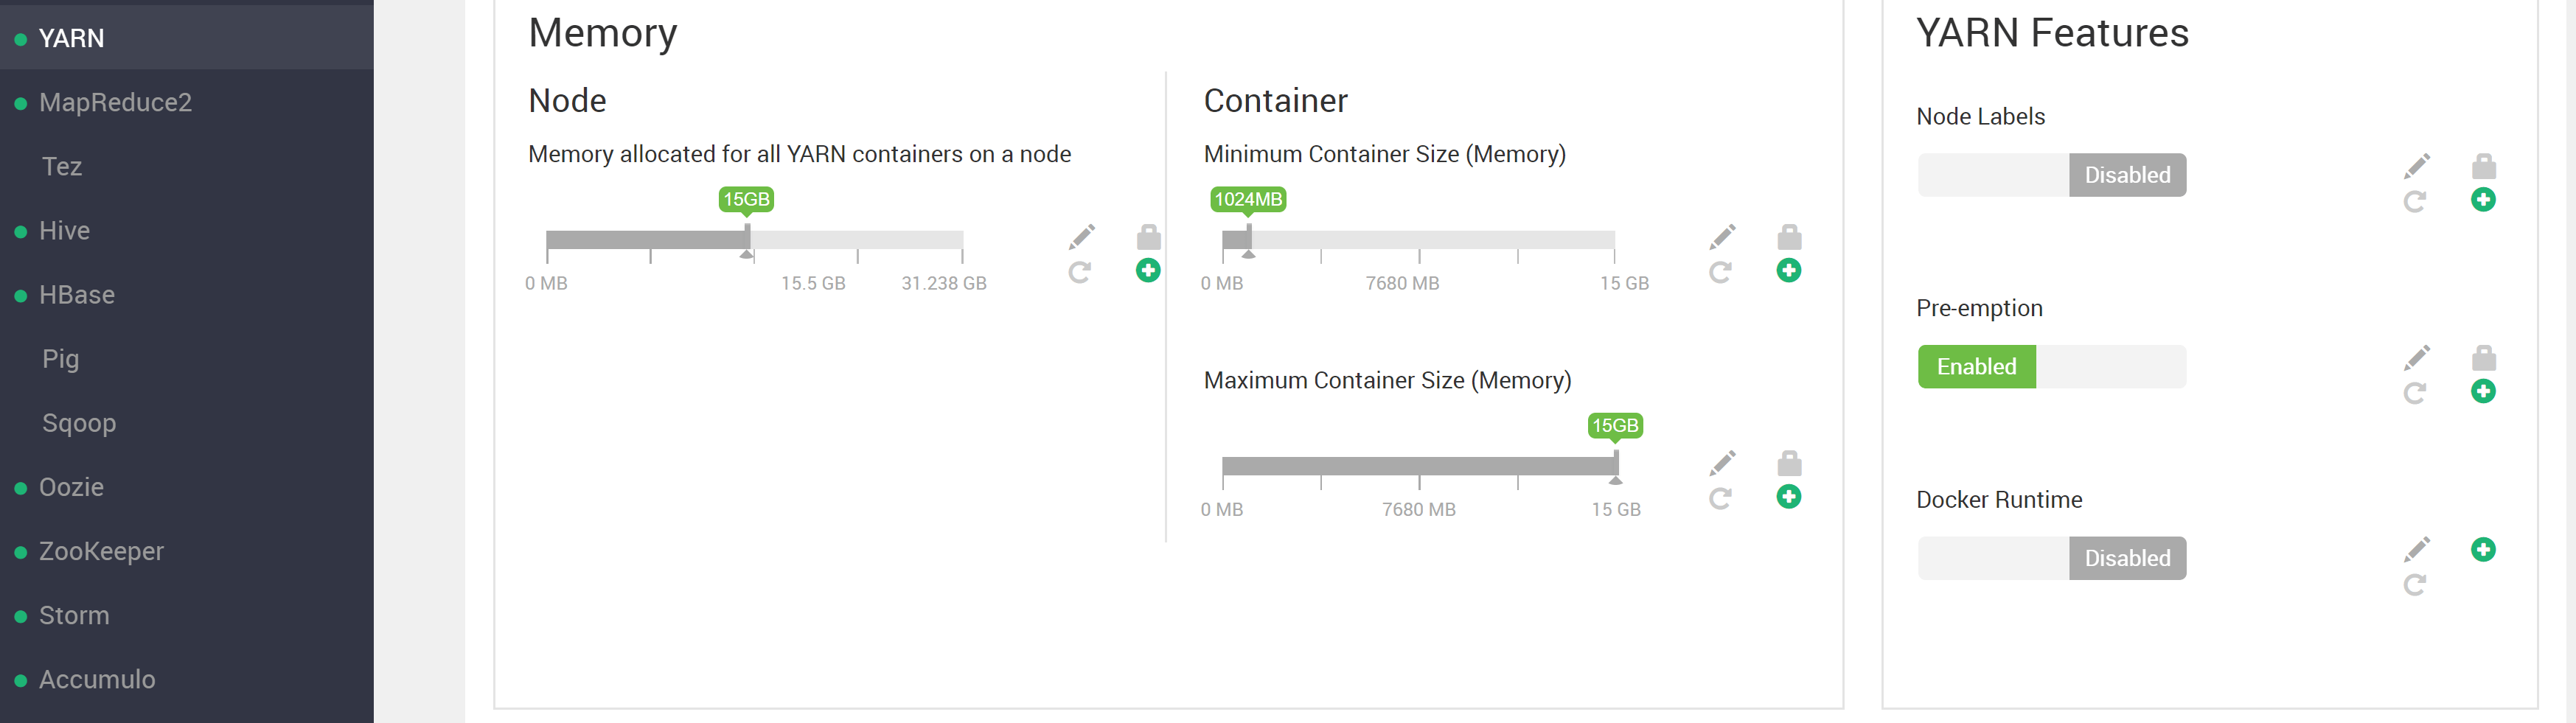Click the pencil edit icon for Node memory
The width and height of the screenshot is (2576, 723).
point(1081,237)
